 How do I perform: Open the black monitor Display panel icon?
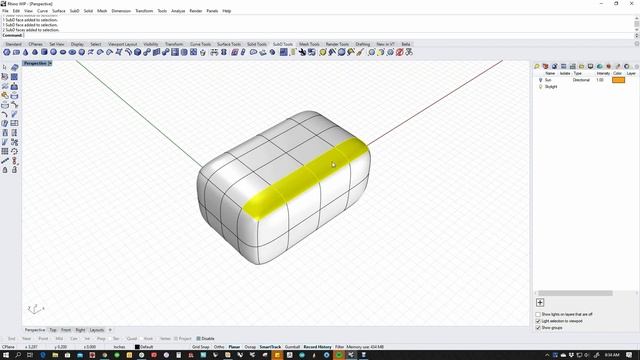coord(590,66)
